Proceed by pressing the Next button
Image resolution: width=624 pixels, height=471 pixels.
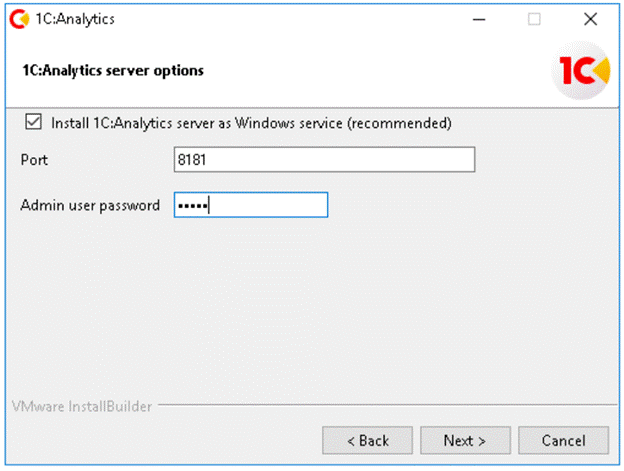tap(465, 440)
